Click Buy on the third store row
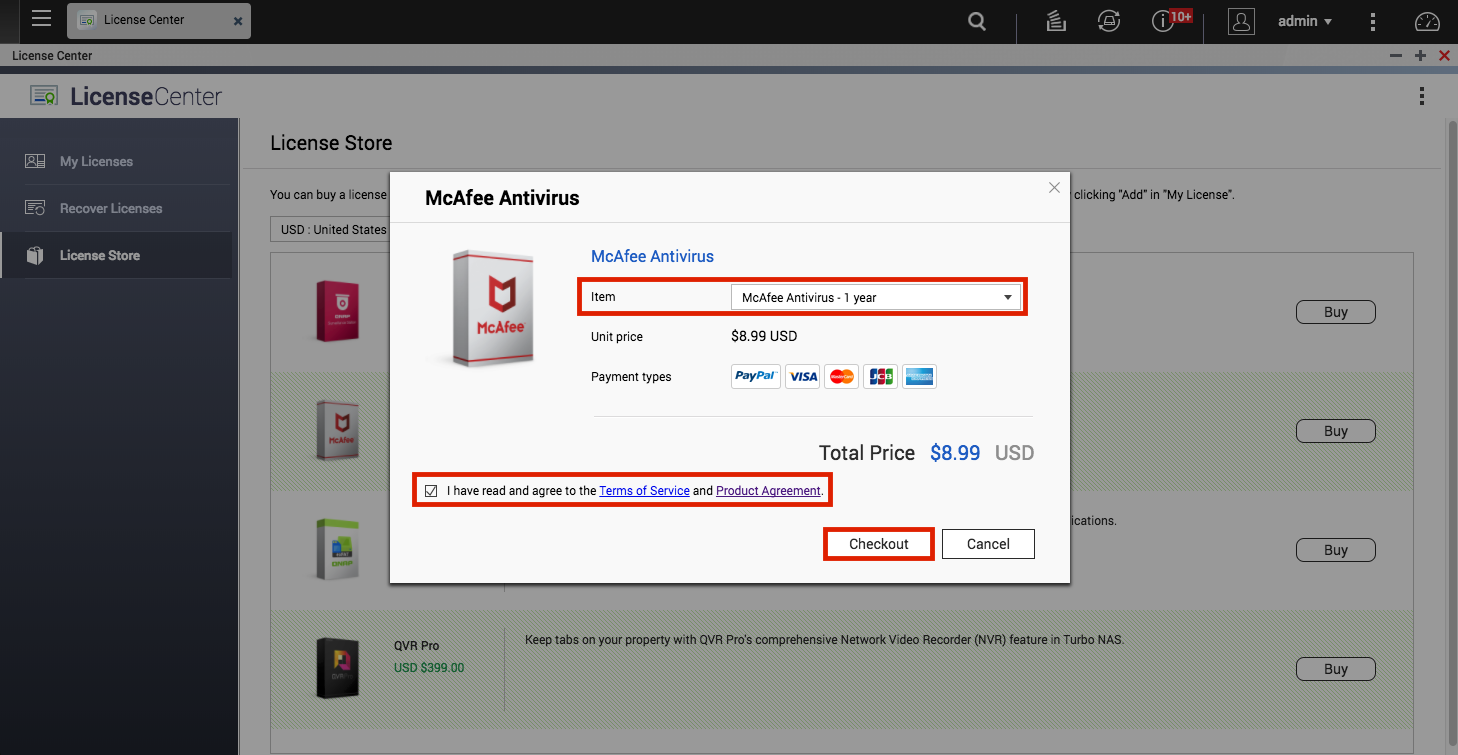Image resolution: width=1458 pixels, height=755 pixels. point(1336,550)
